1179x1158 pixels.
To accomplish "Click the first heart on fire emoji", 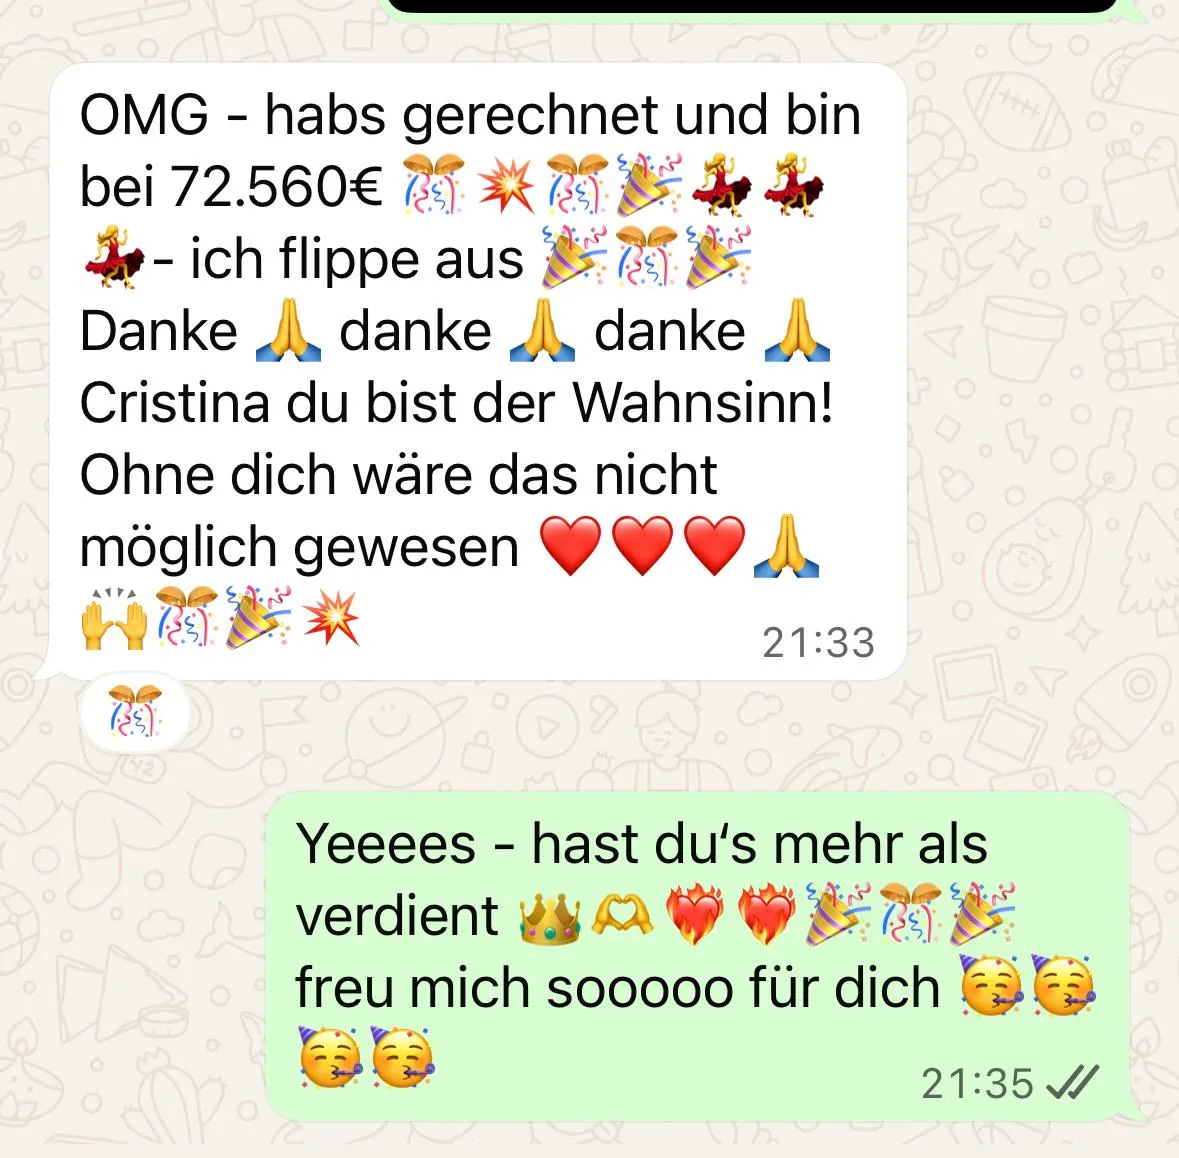I will (695, 917).
